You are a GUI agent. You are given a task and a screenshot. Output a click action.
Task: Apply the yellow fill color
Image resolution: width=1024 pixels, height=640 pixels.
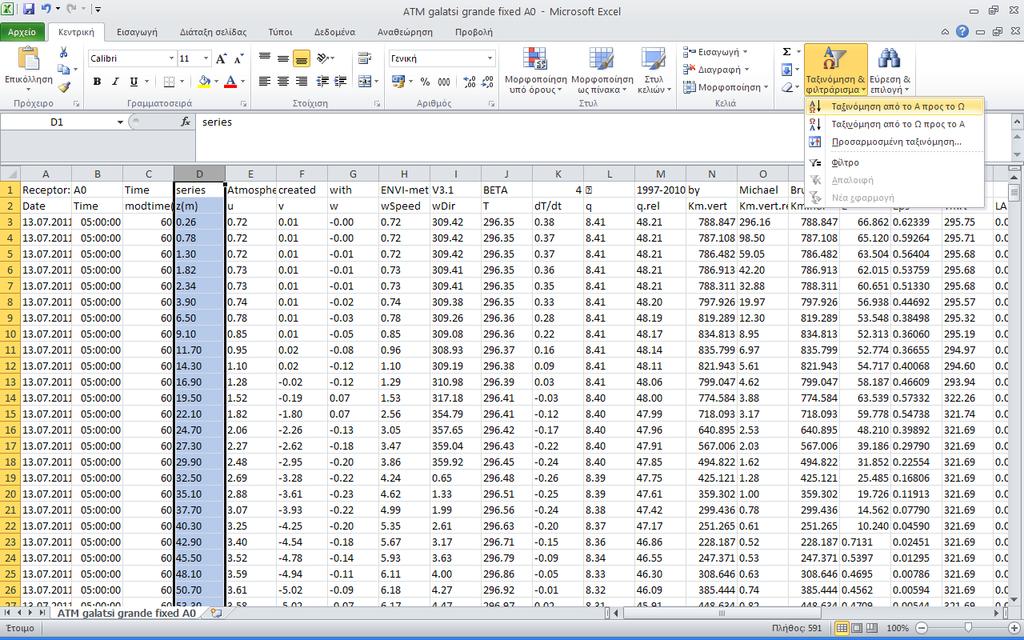(x=204, y=82)
